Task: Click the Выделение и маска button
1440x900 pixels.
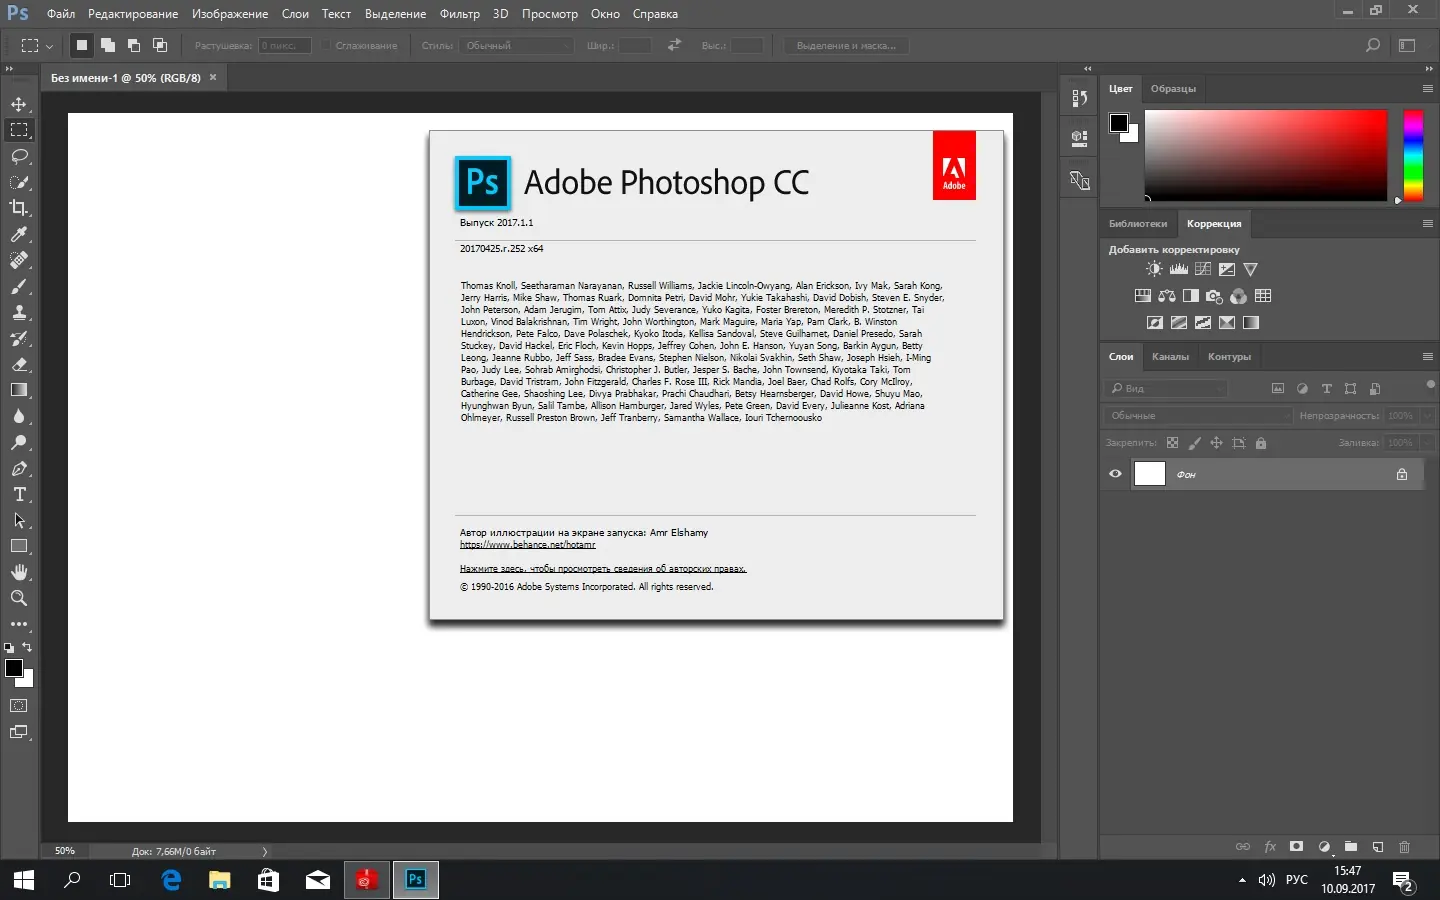Action: point(846,45)
